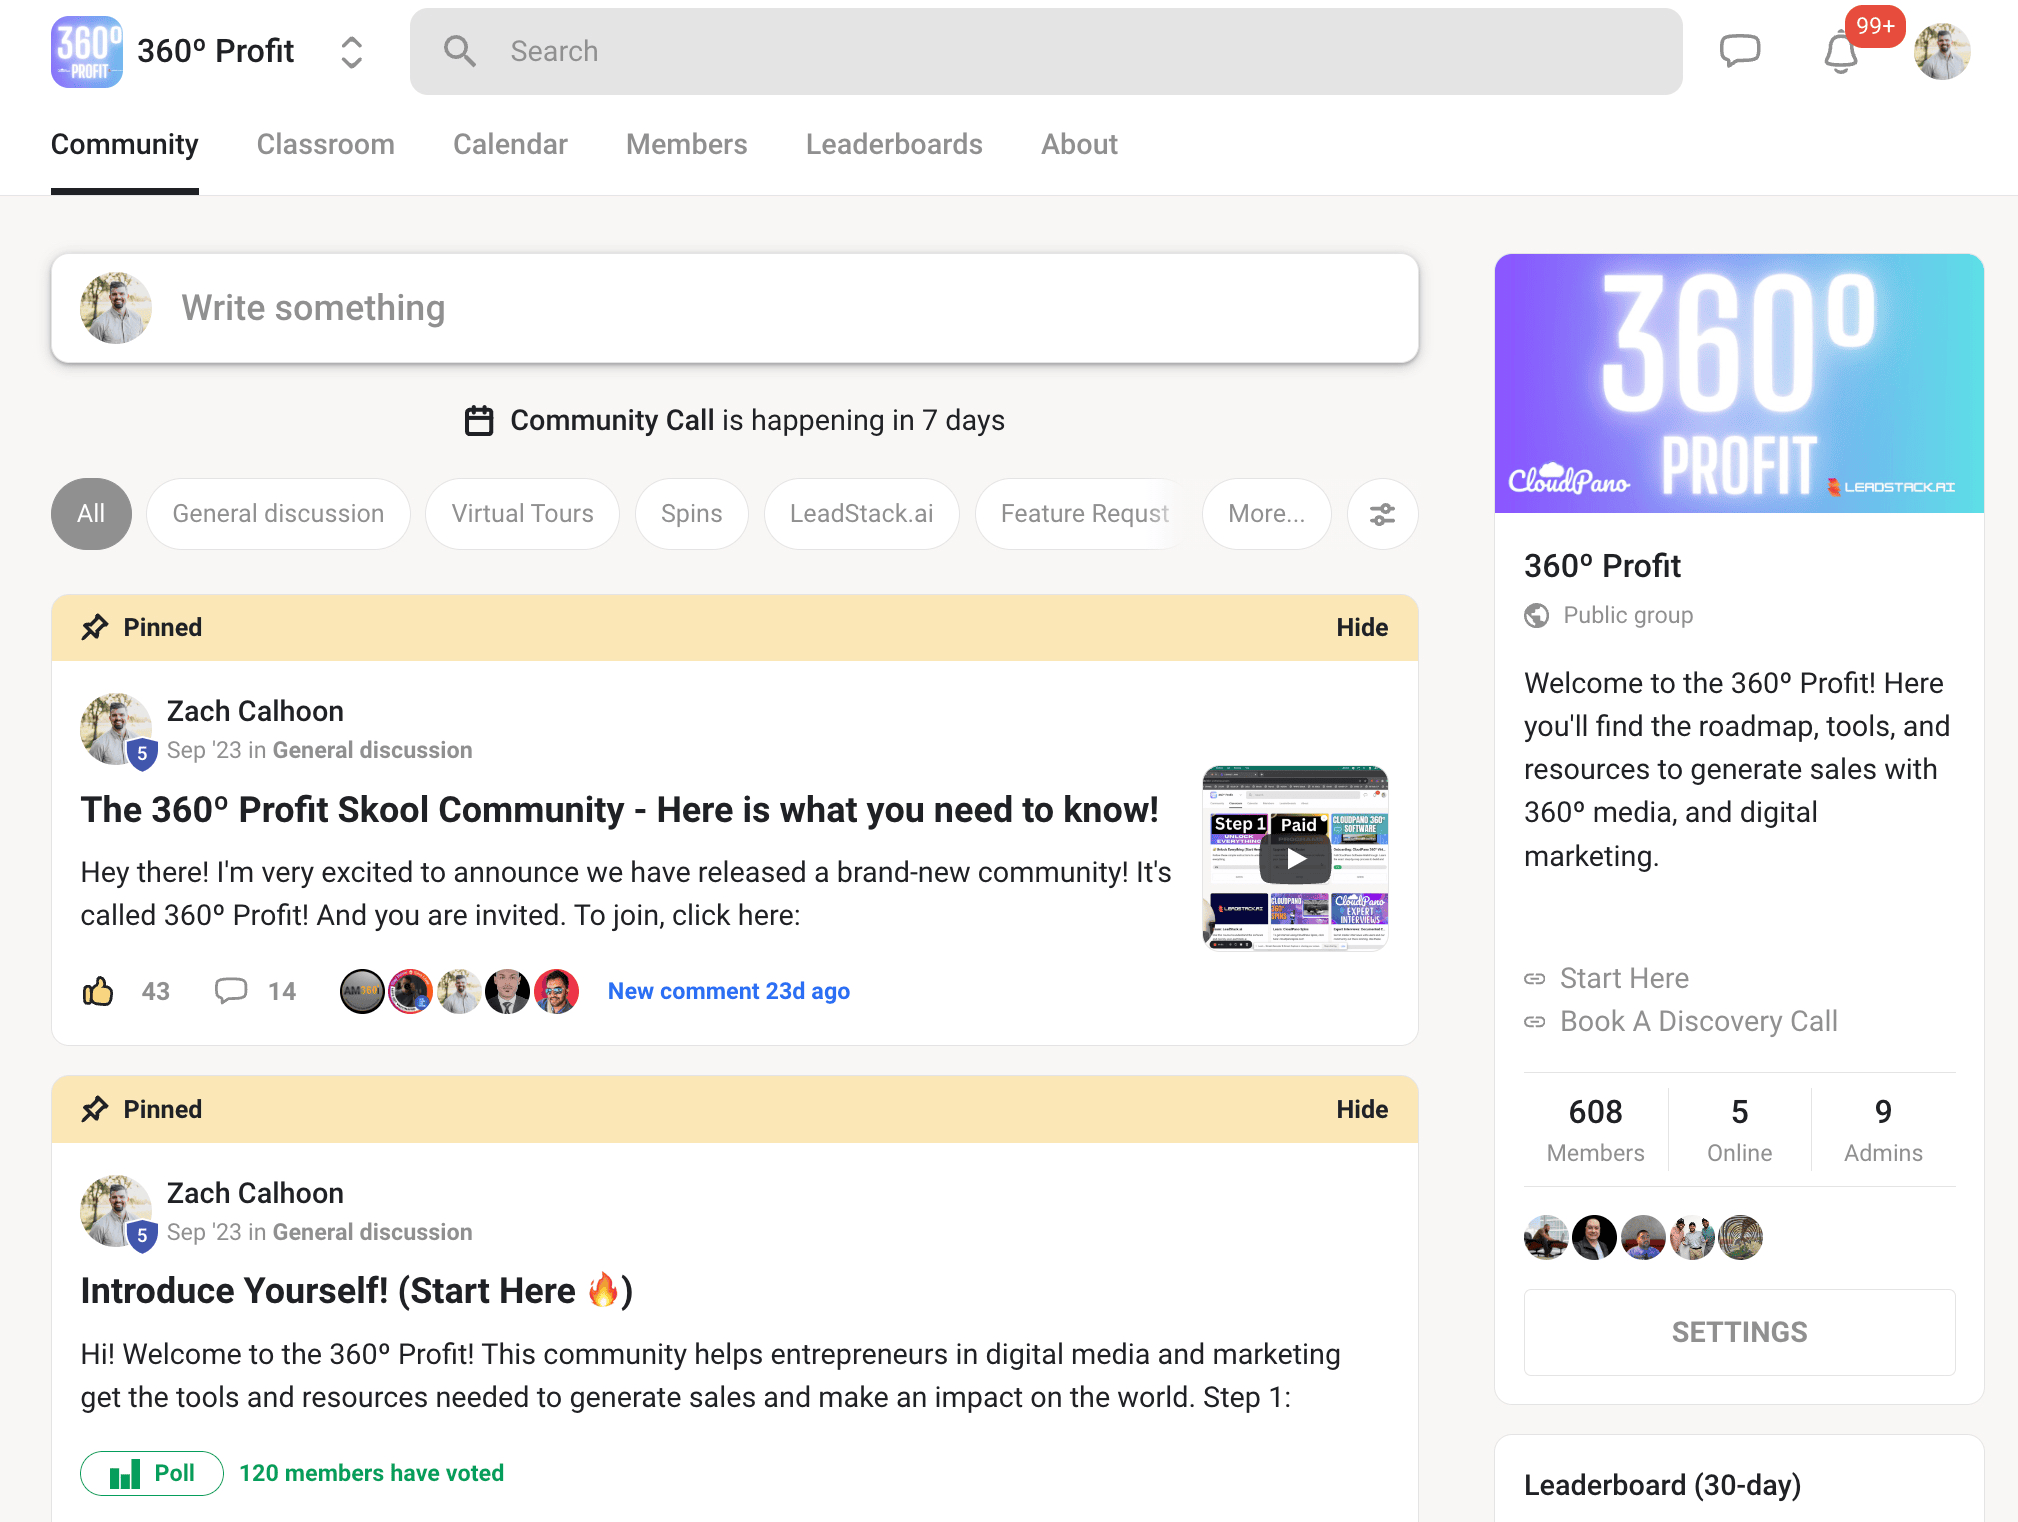The image size is (2018, 1522).
Task: Click the 360° Profit logo icon
Action: point(87,52)
